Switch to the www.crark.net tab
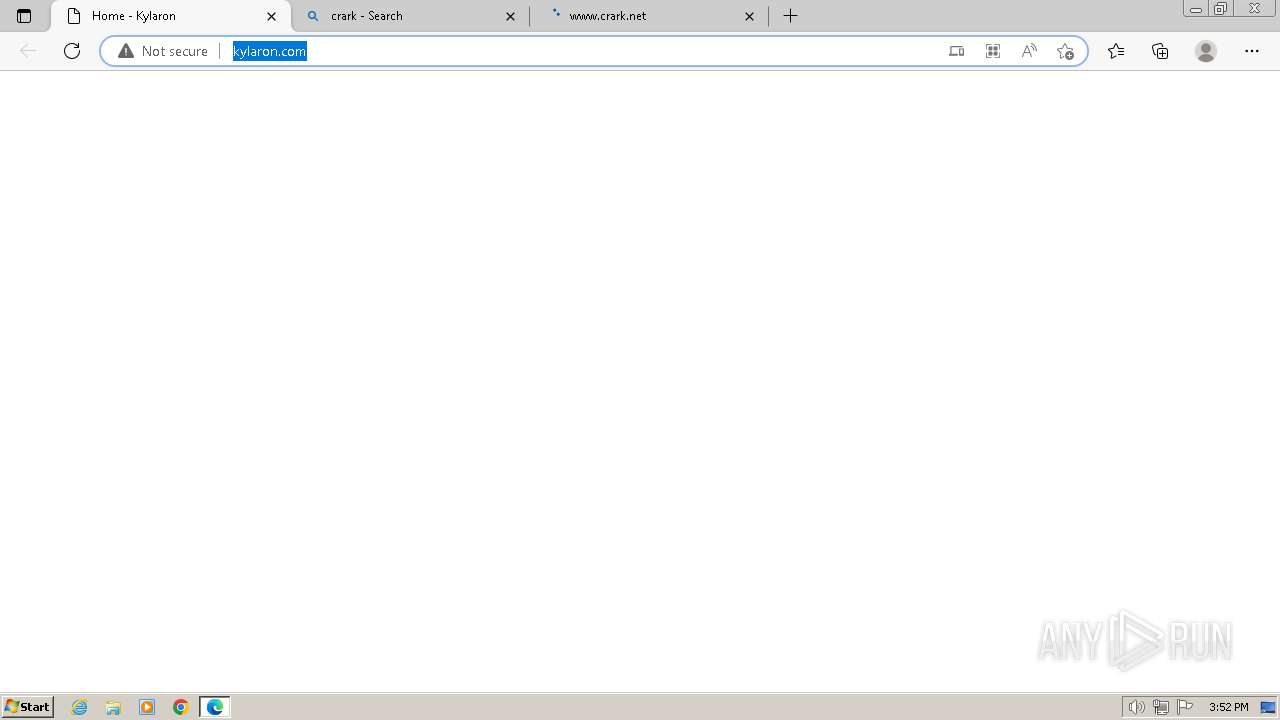 650,16
